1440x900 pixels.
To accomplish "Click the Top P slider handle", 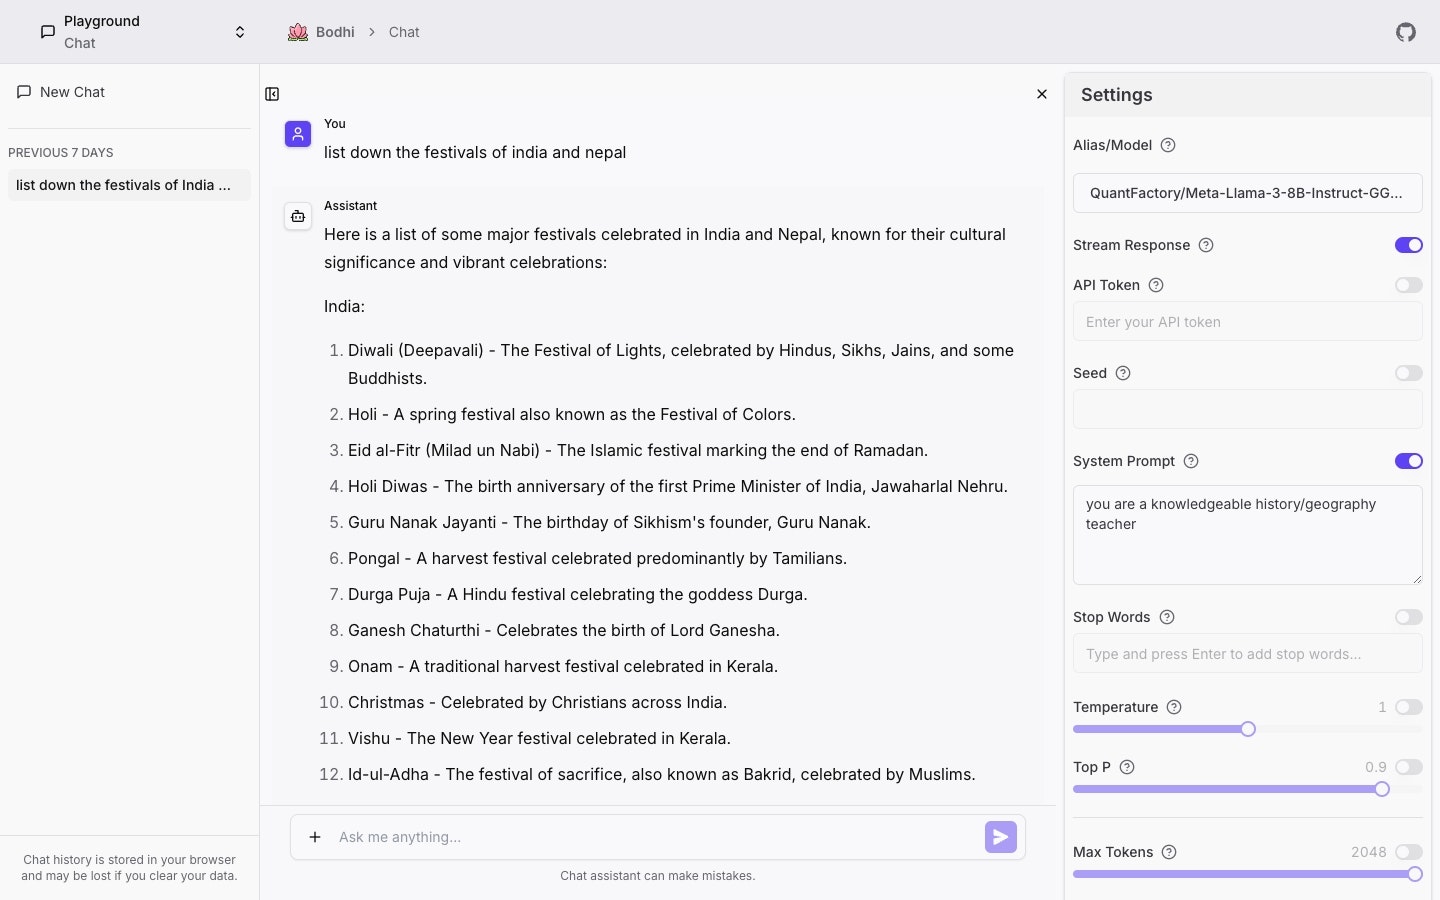I will tap(1382, 789).
